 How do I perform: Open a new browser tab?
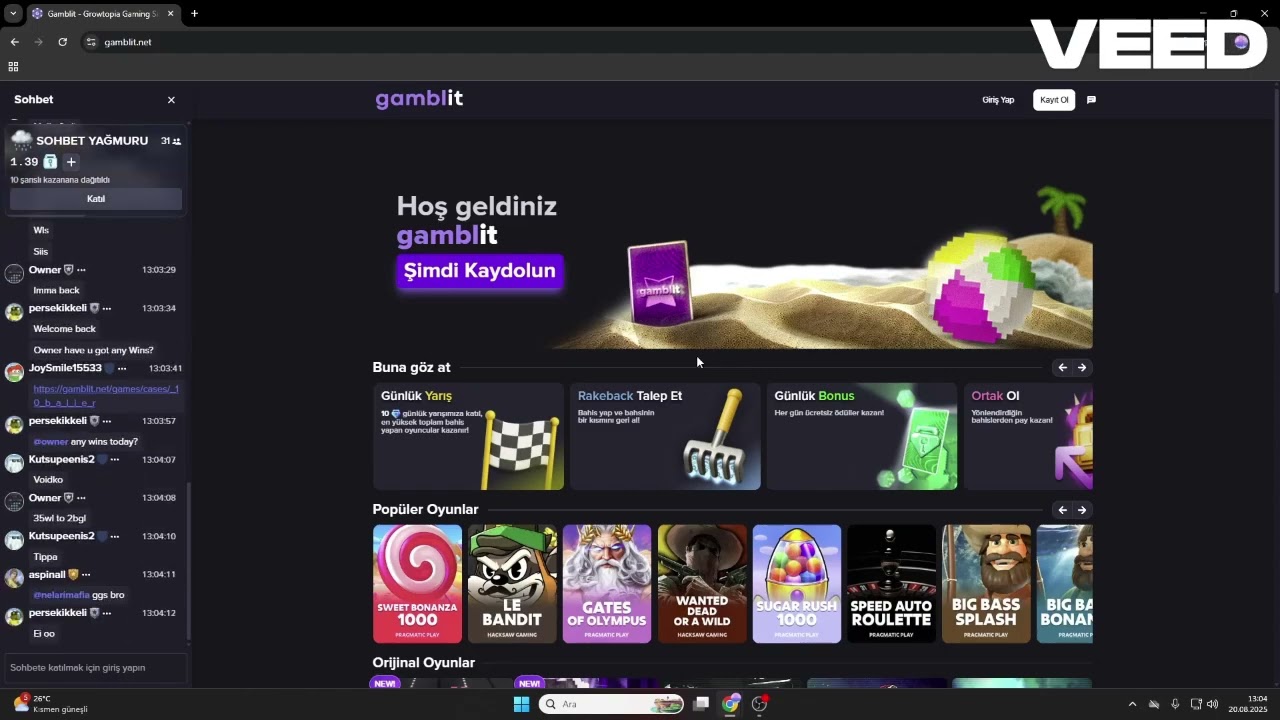pyautogui.click(x=194, y=13)
